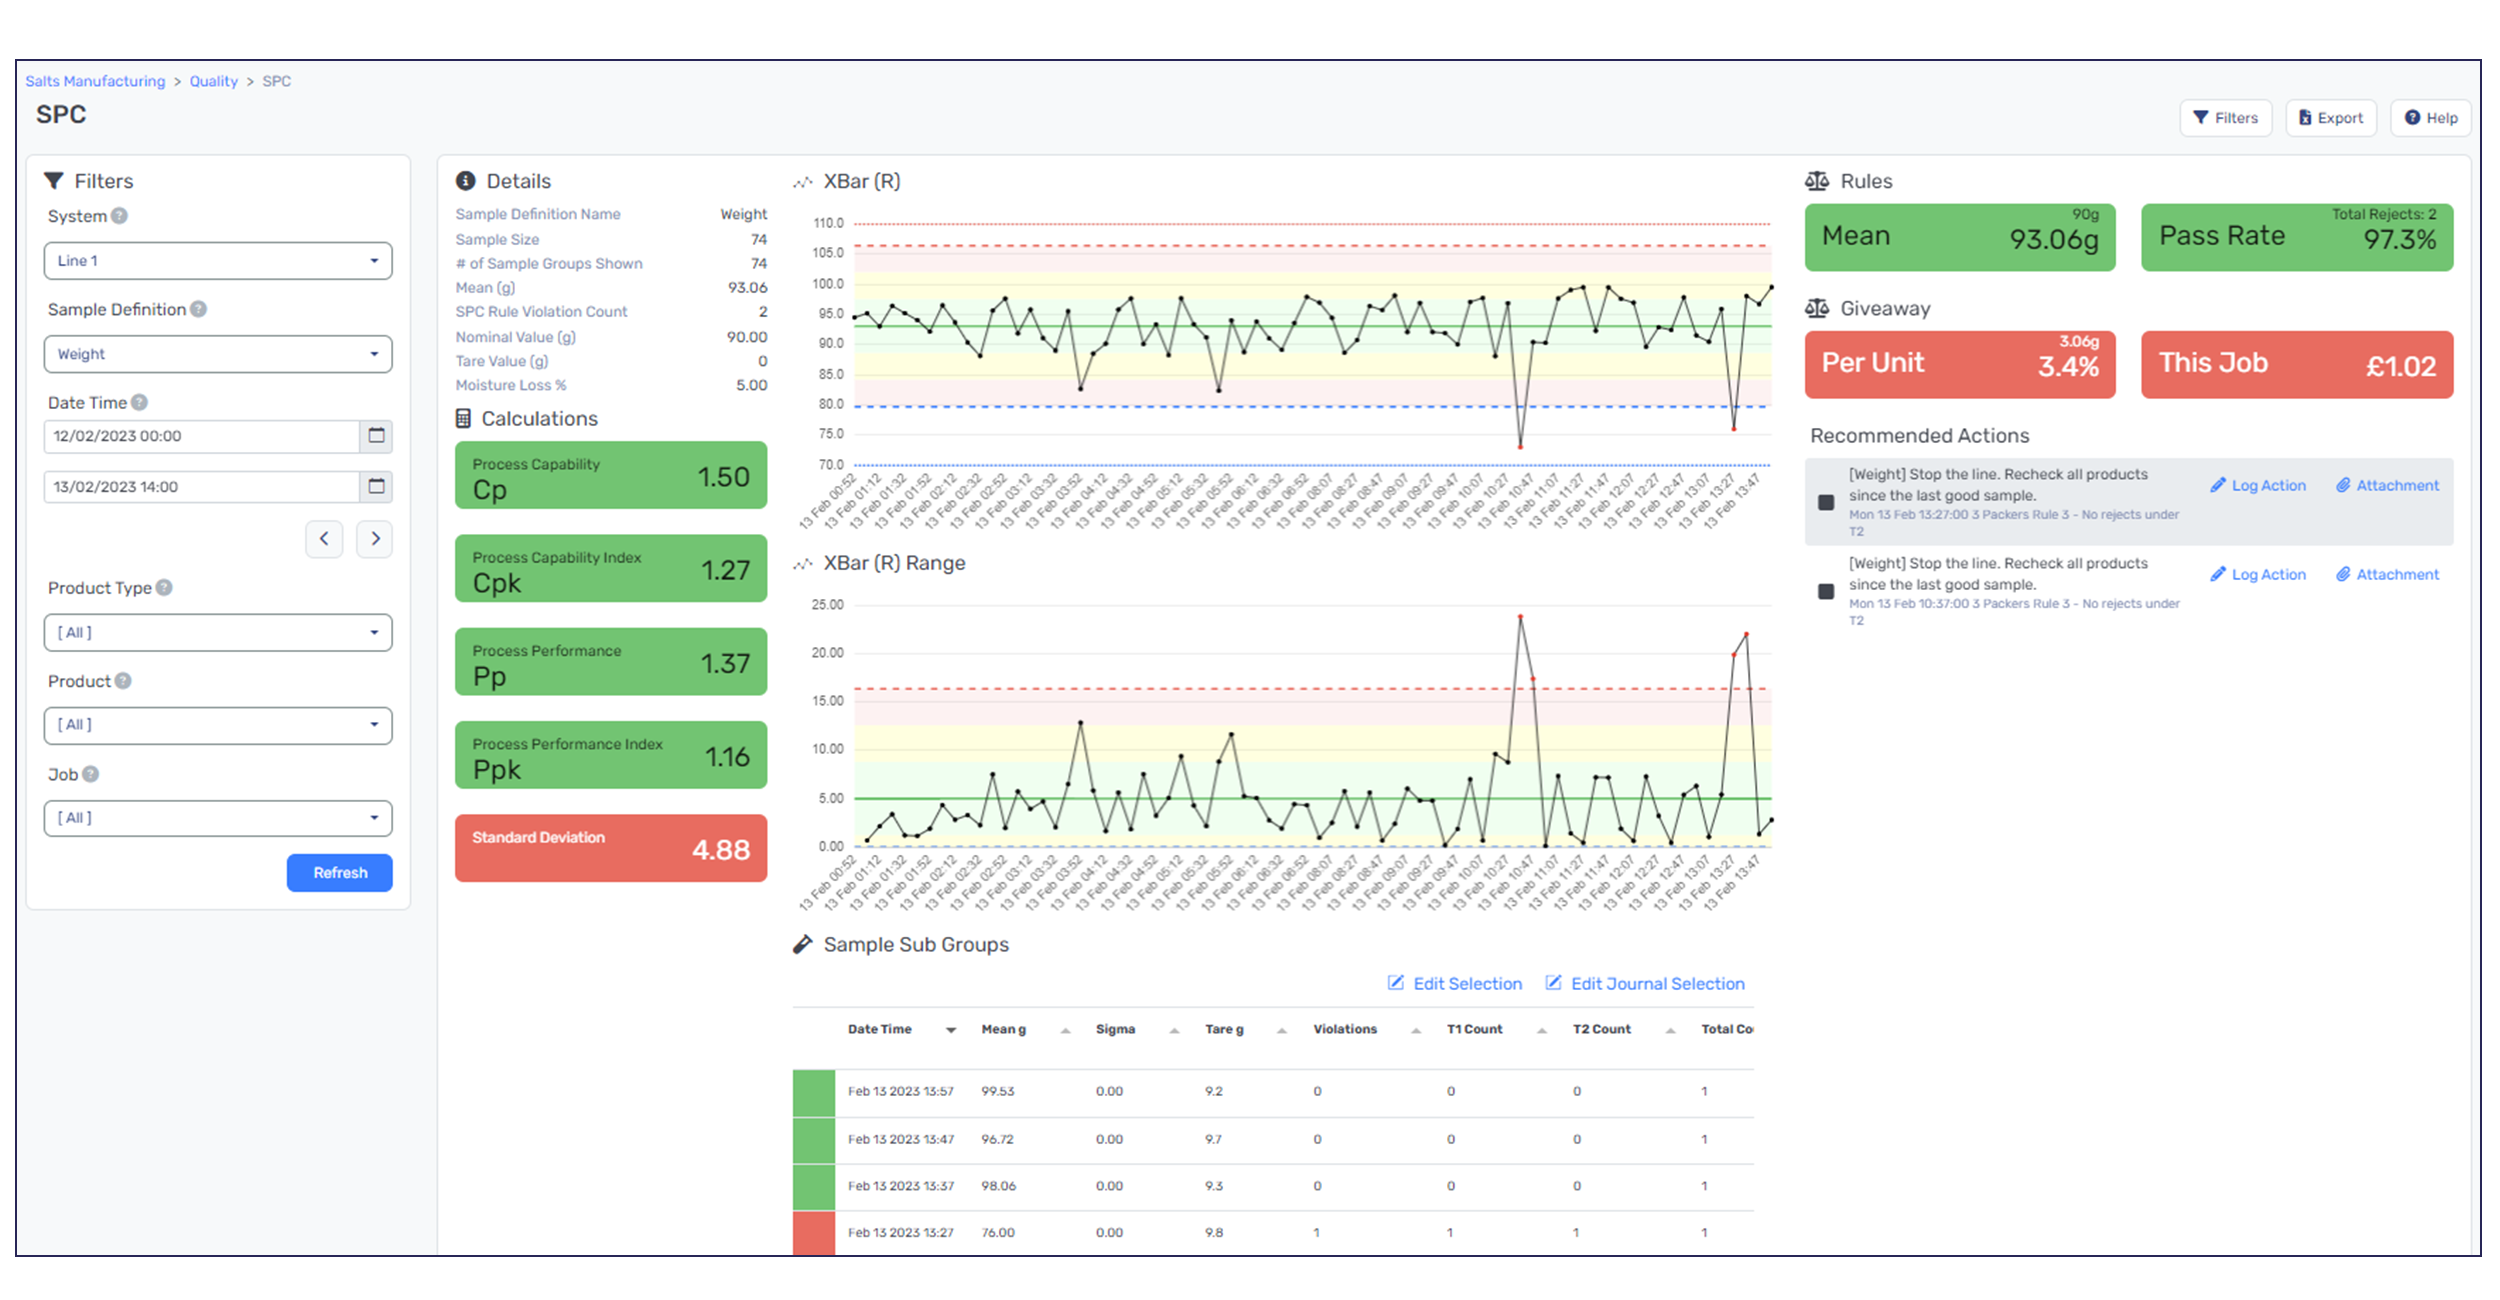Open the Product Type dropdown
Image resolution: width=2500 pixels, height=1300 pixels.
(218, 633)
